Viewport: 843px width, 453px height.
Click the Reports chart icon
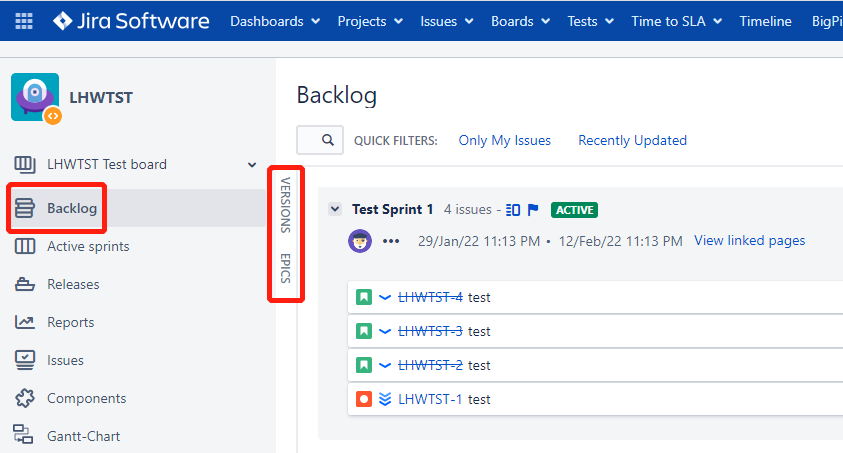pyautogui.click(x=25, y=322)
